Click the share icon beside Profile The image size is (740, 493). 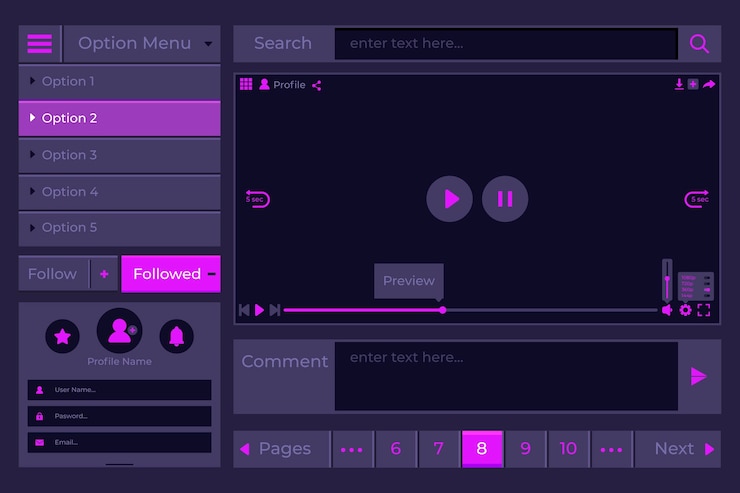(x=317, y=85)
